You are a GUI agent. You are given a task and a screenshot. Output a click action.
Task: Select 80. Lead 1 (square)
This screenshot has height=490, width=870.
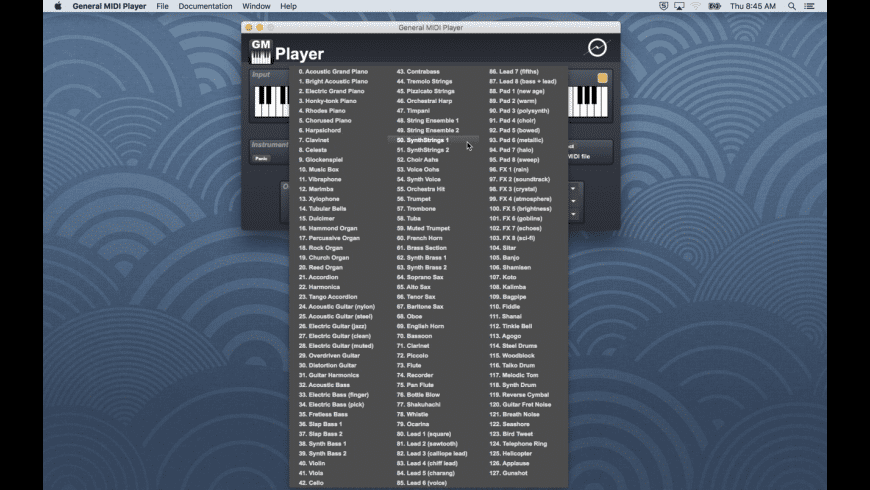(x=424, y=435)
